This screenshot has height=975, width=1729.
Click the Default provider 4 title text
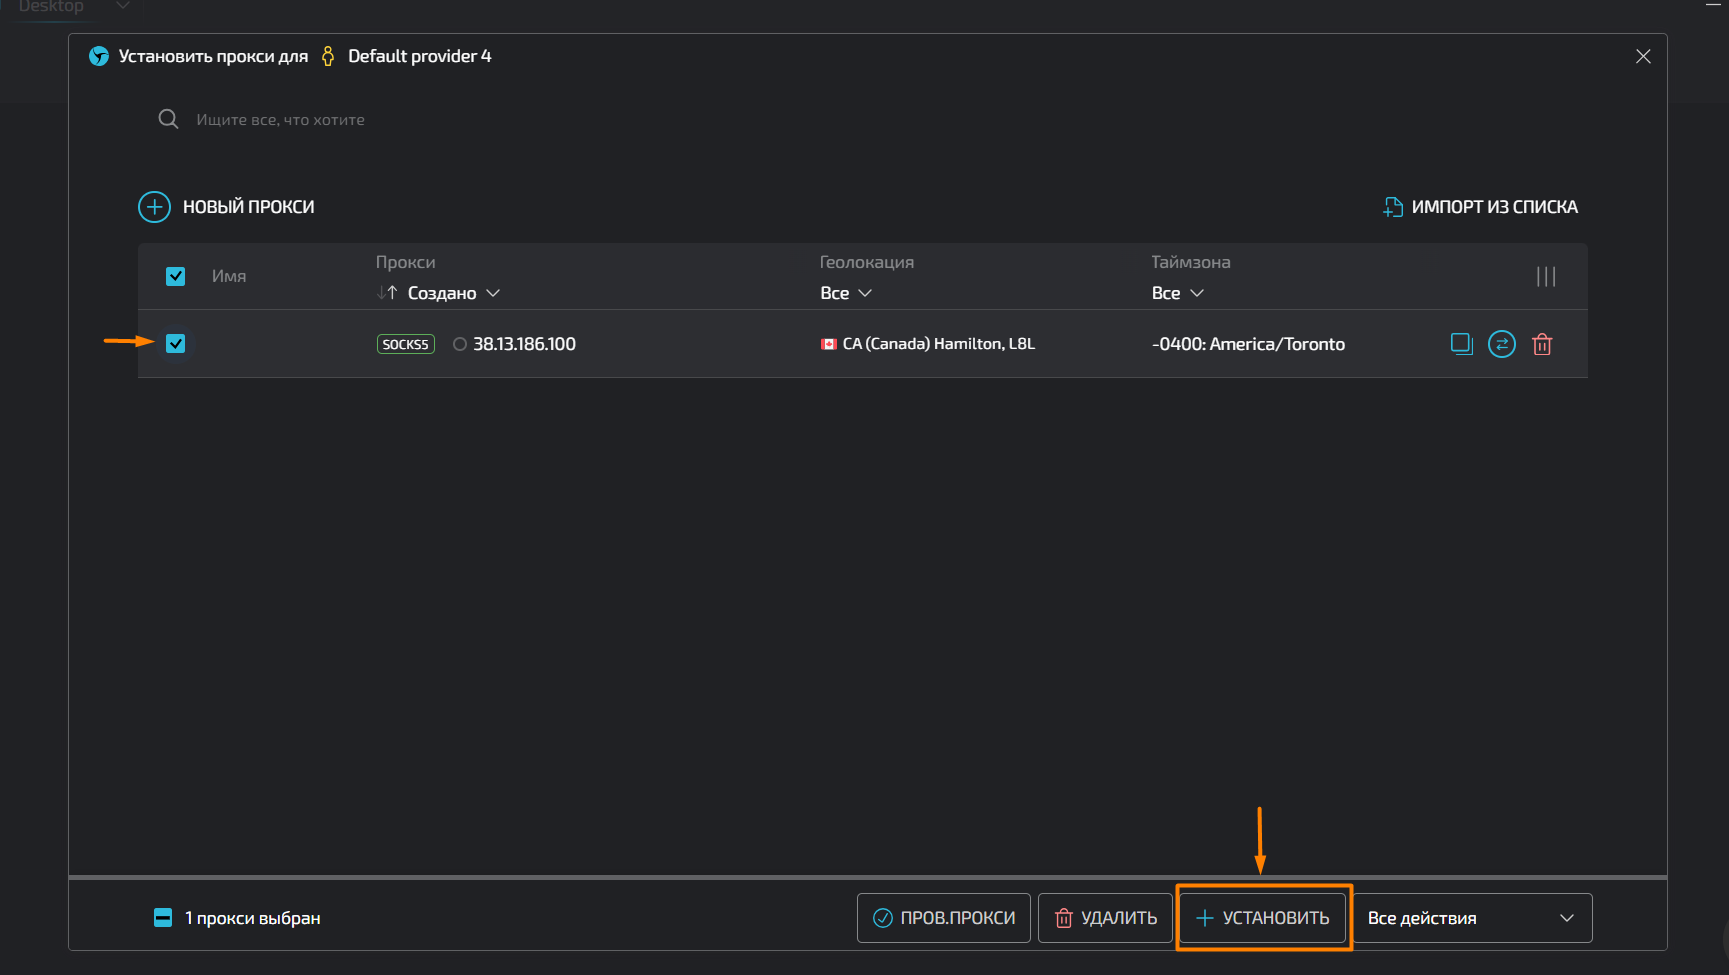pyautogui.click(x=420, y=56)
